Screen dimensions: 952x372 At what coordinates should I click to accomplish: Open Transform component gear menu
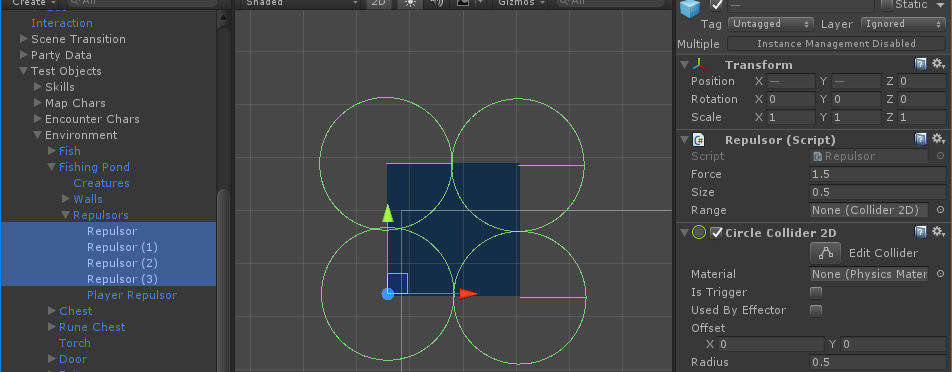click(938, 64)
